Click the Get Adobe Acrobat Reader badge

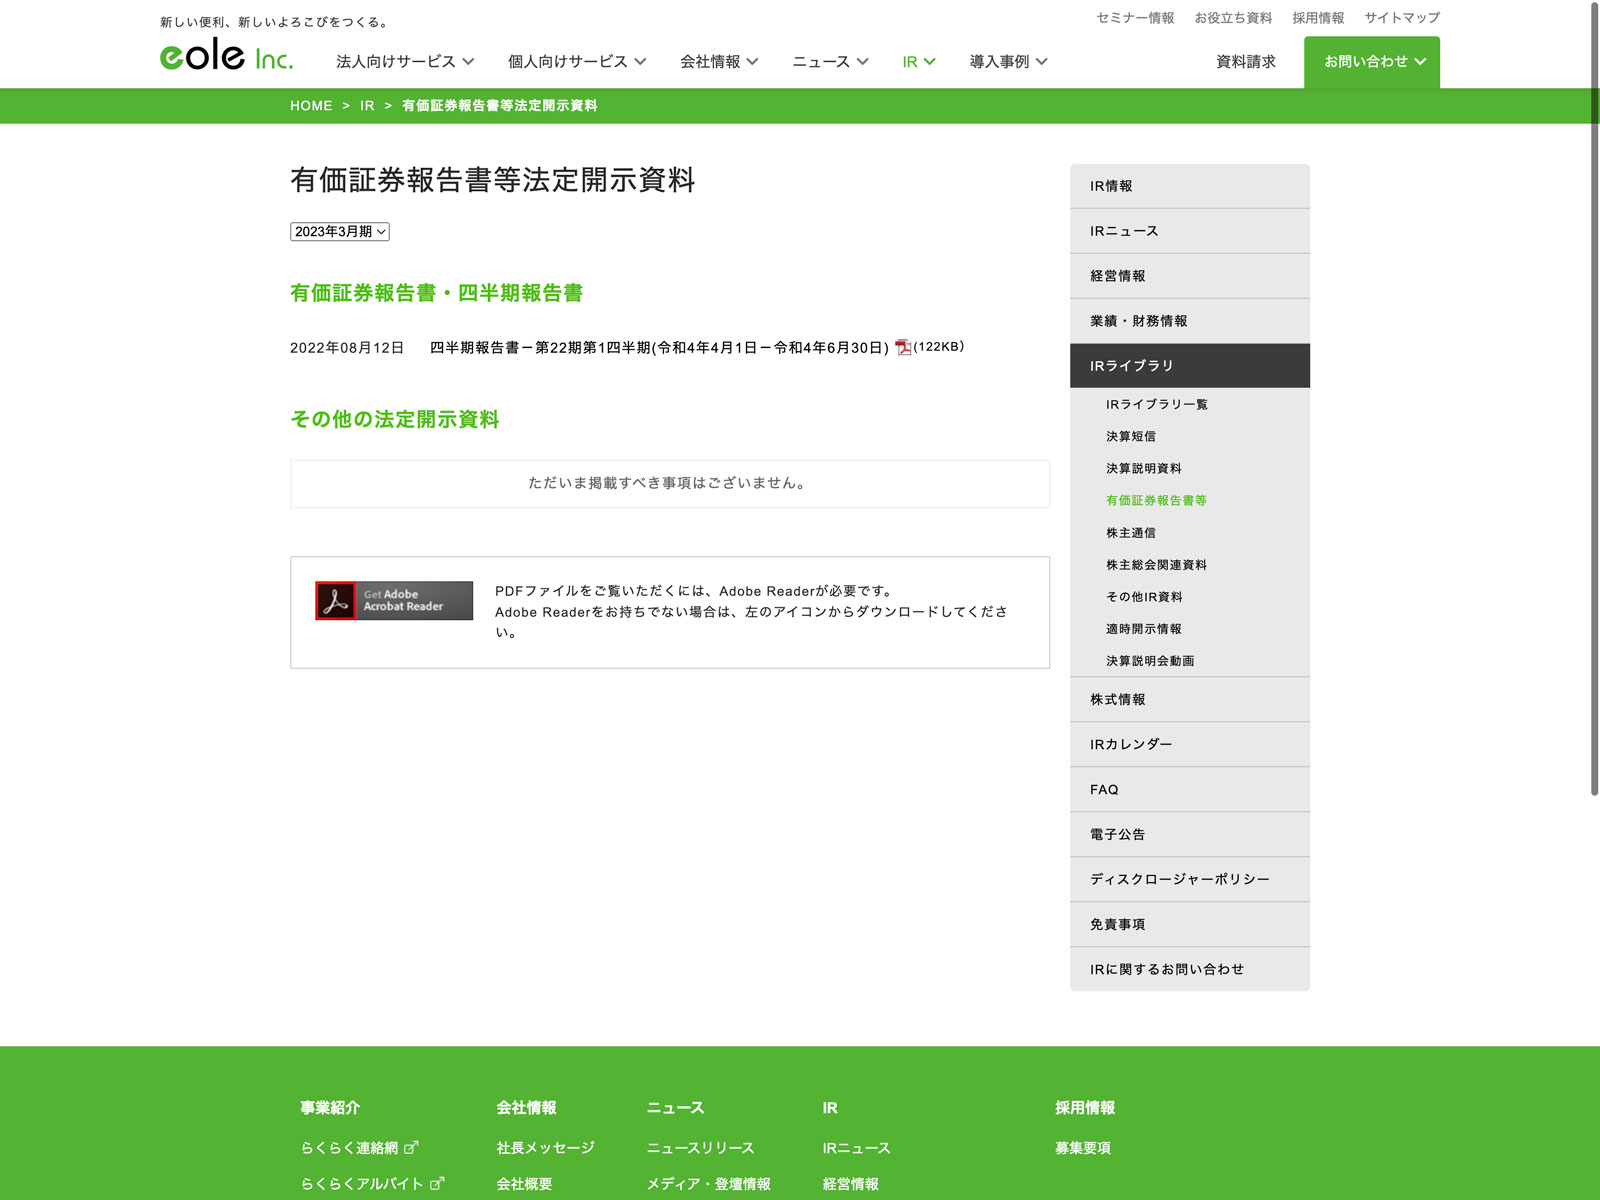click(x=394, y=601)
